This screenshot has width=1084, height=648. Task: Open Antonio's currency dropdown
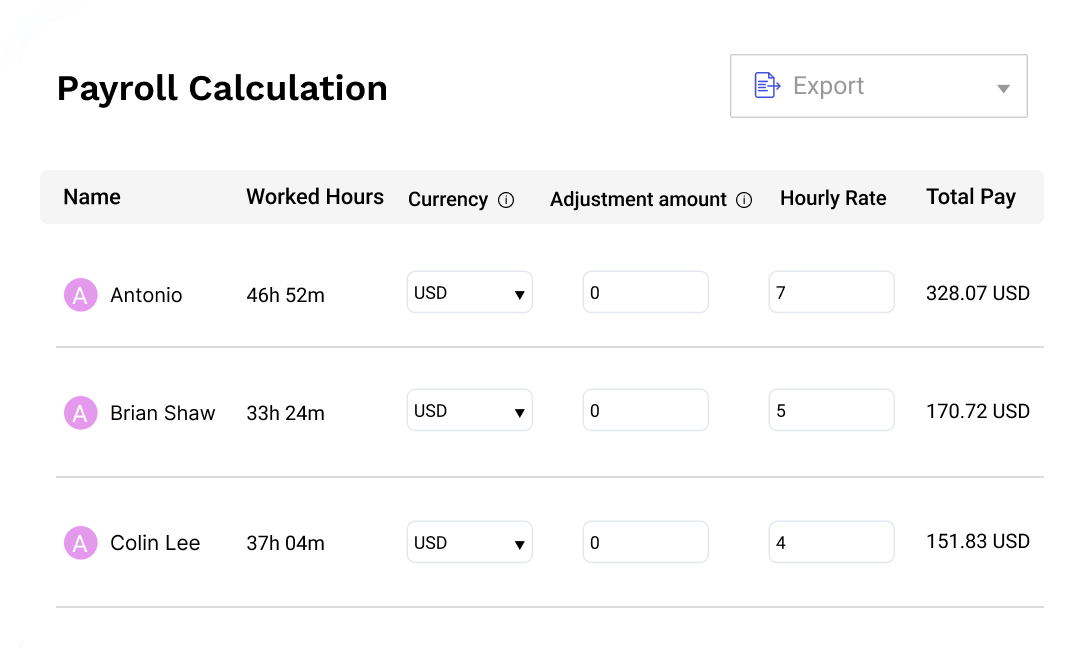[469, 292]
